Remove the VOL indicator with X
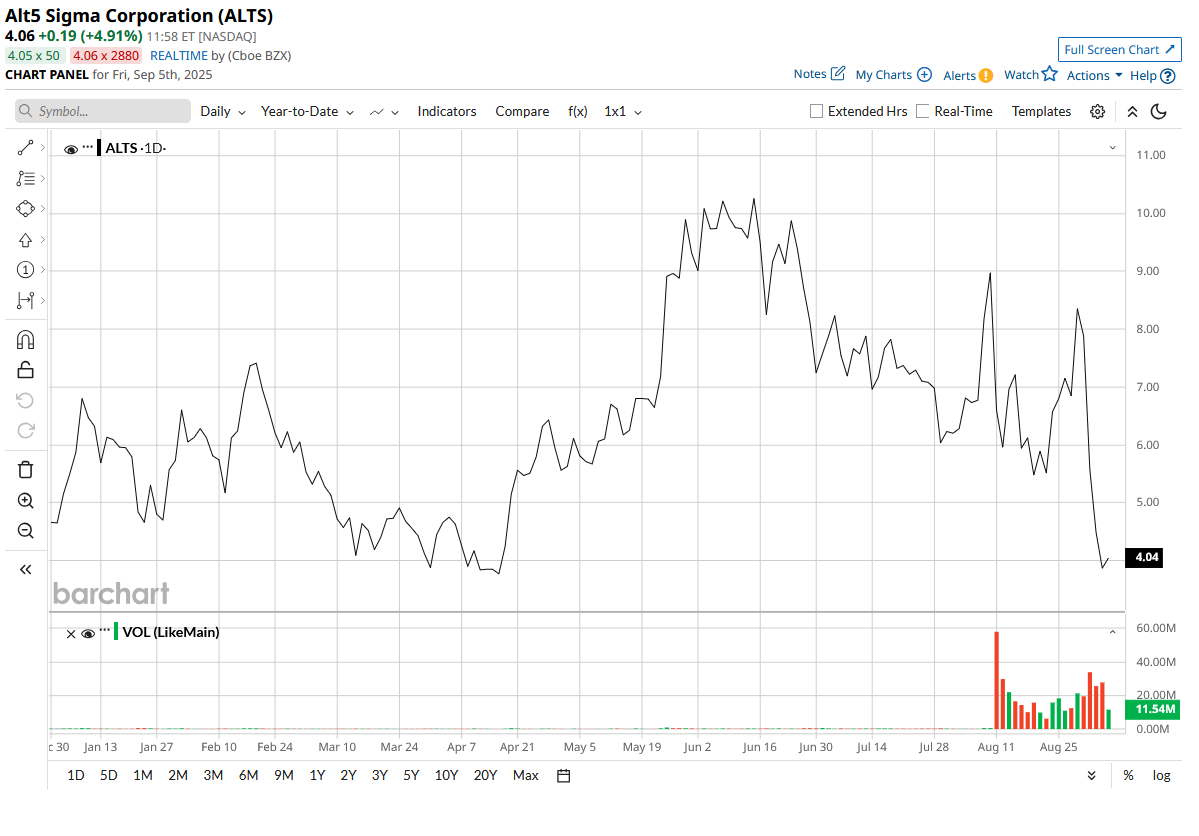Screen dimensions: 1199x836 coord(71,634)
